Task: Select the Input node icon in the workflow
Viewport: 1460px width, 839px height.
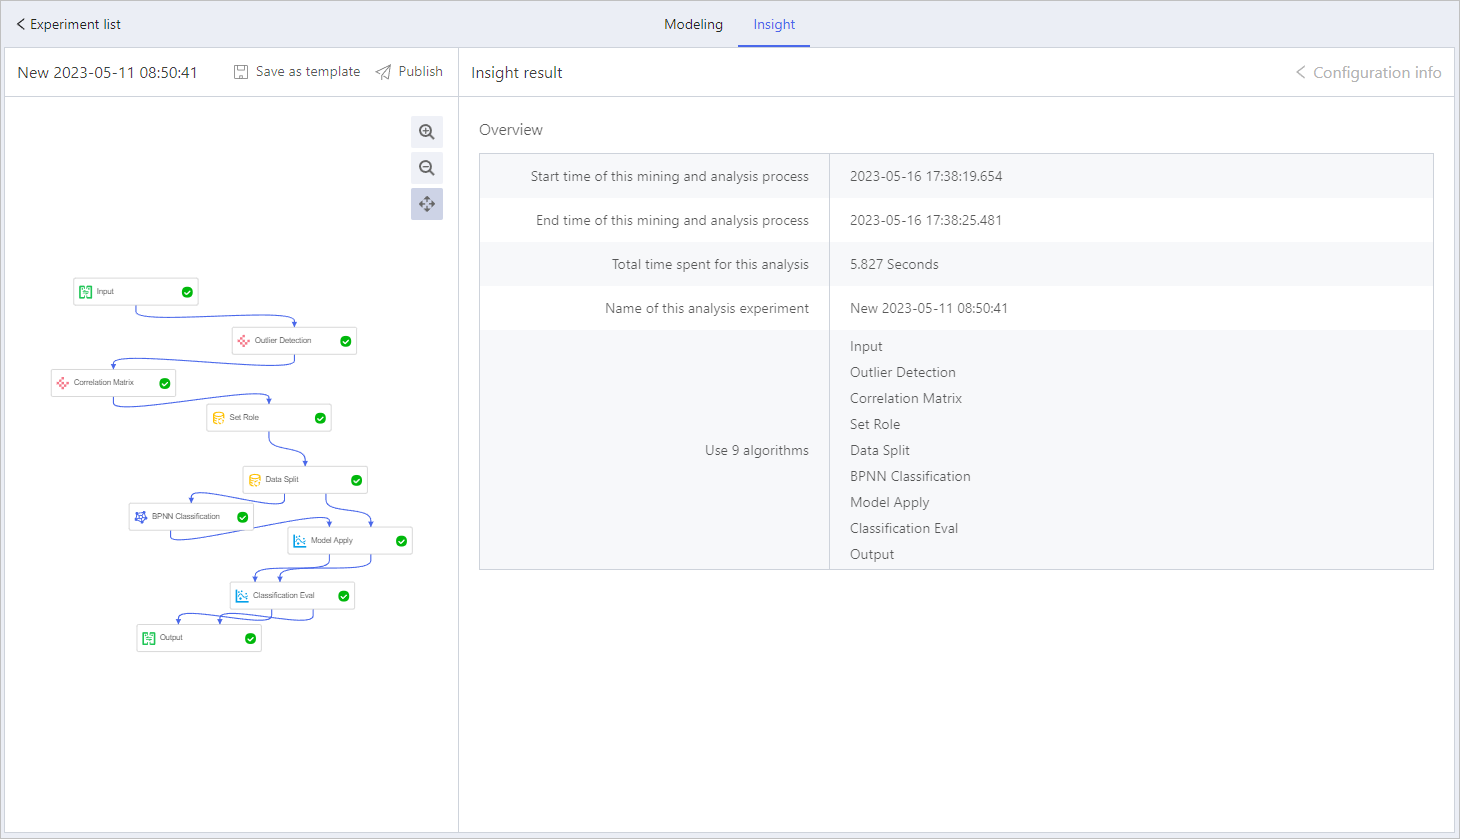Action: click(x=86, y=291)
